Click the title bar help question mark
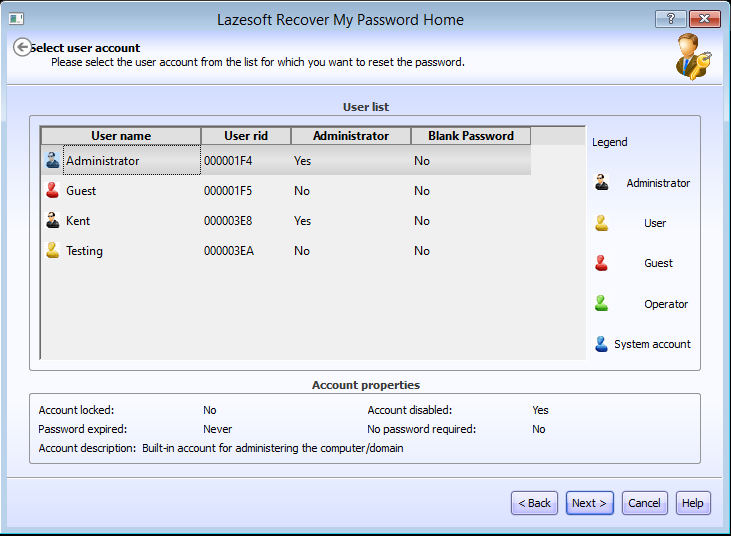The height and width of the screenshot is (536, 731). (670, 19)
